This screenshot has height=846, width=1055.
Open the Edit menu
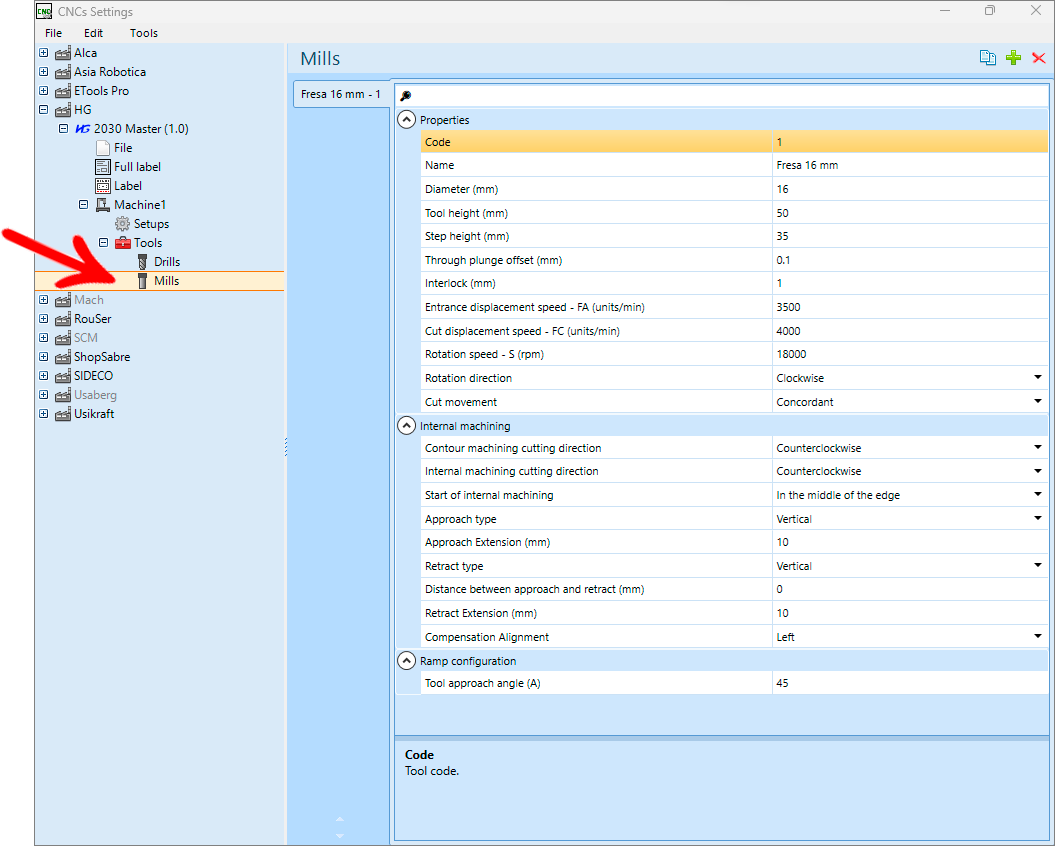(94, 33)
